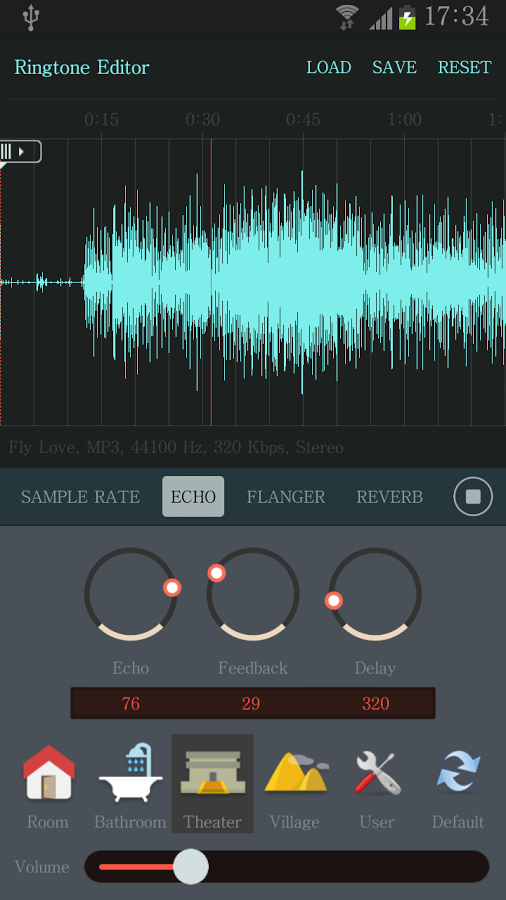This screenshot has width=506, height=900.
Task: Tap the USB connection status icon
Action: point(31,17)
